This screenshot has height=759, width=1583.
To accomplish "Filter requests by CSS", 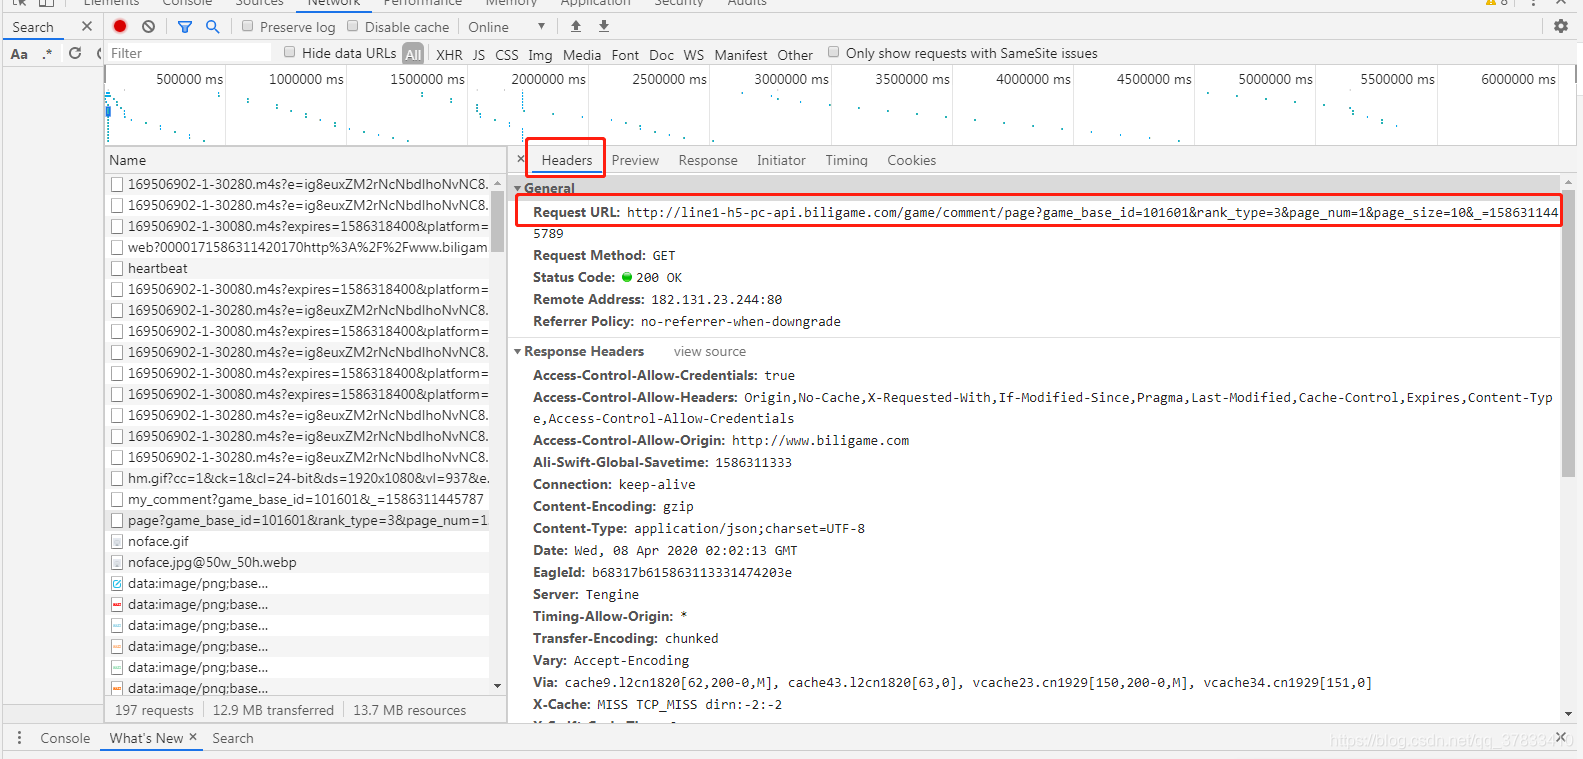I will (x=507, y=55).
